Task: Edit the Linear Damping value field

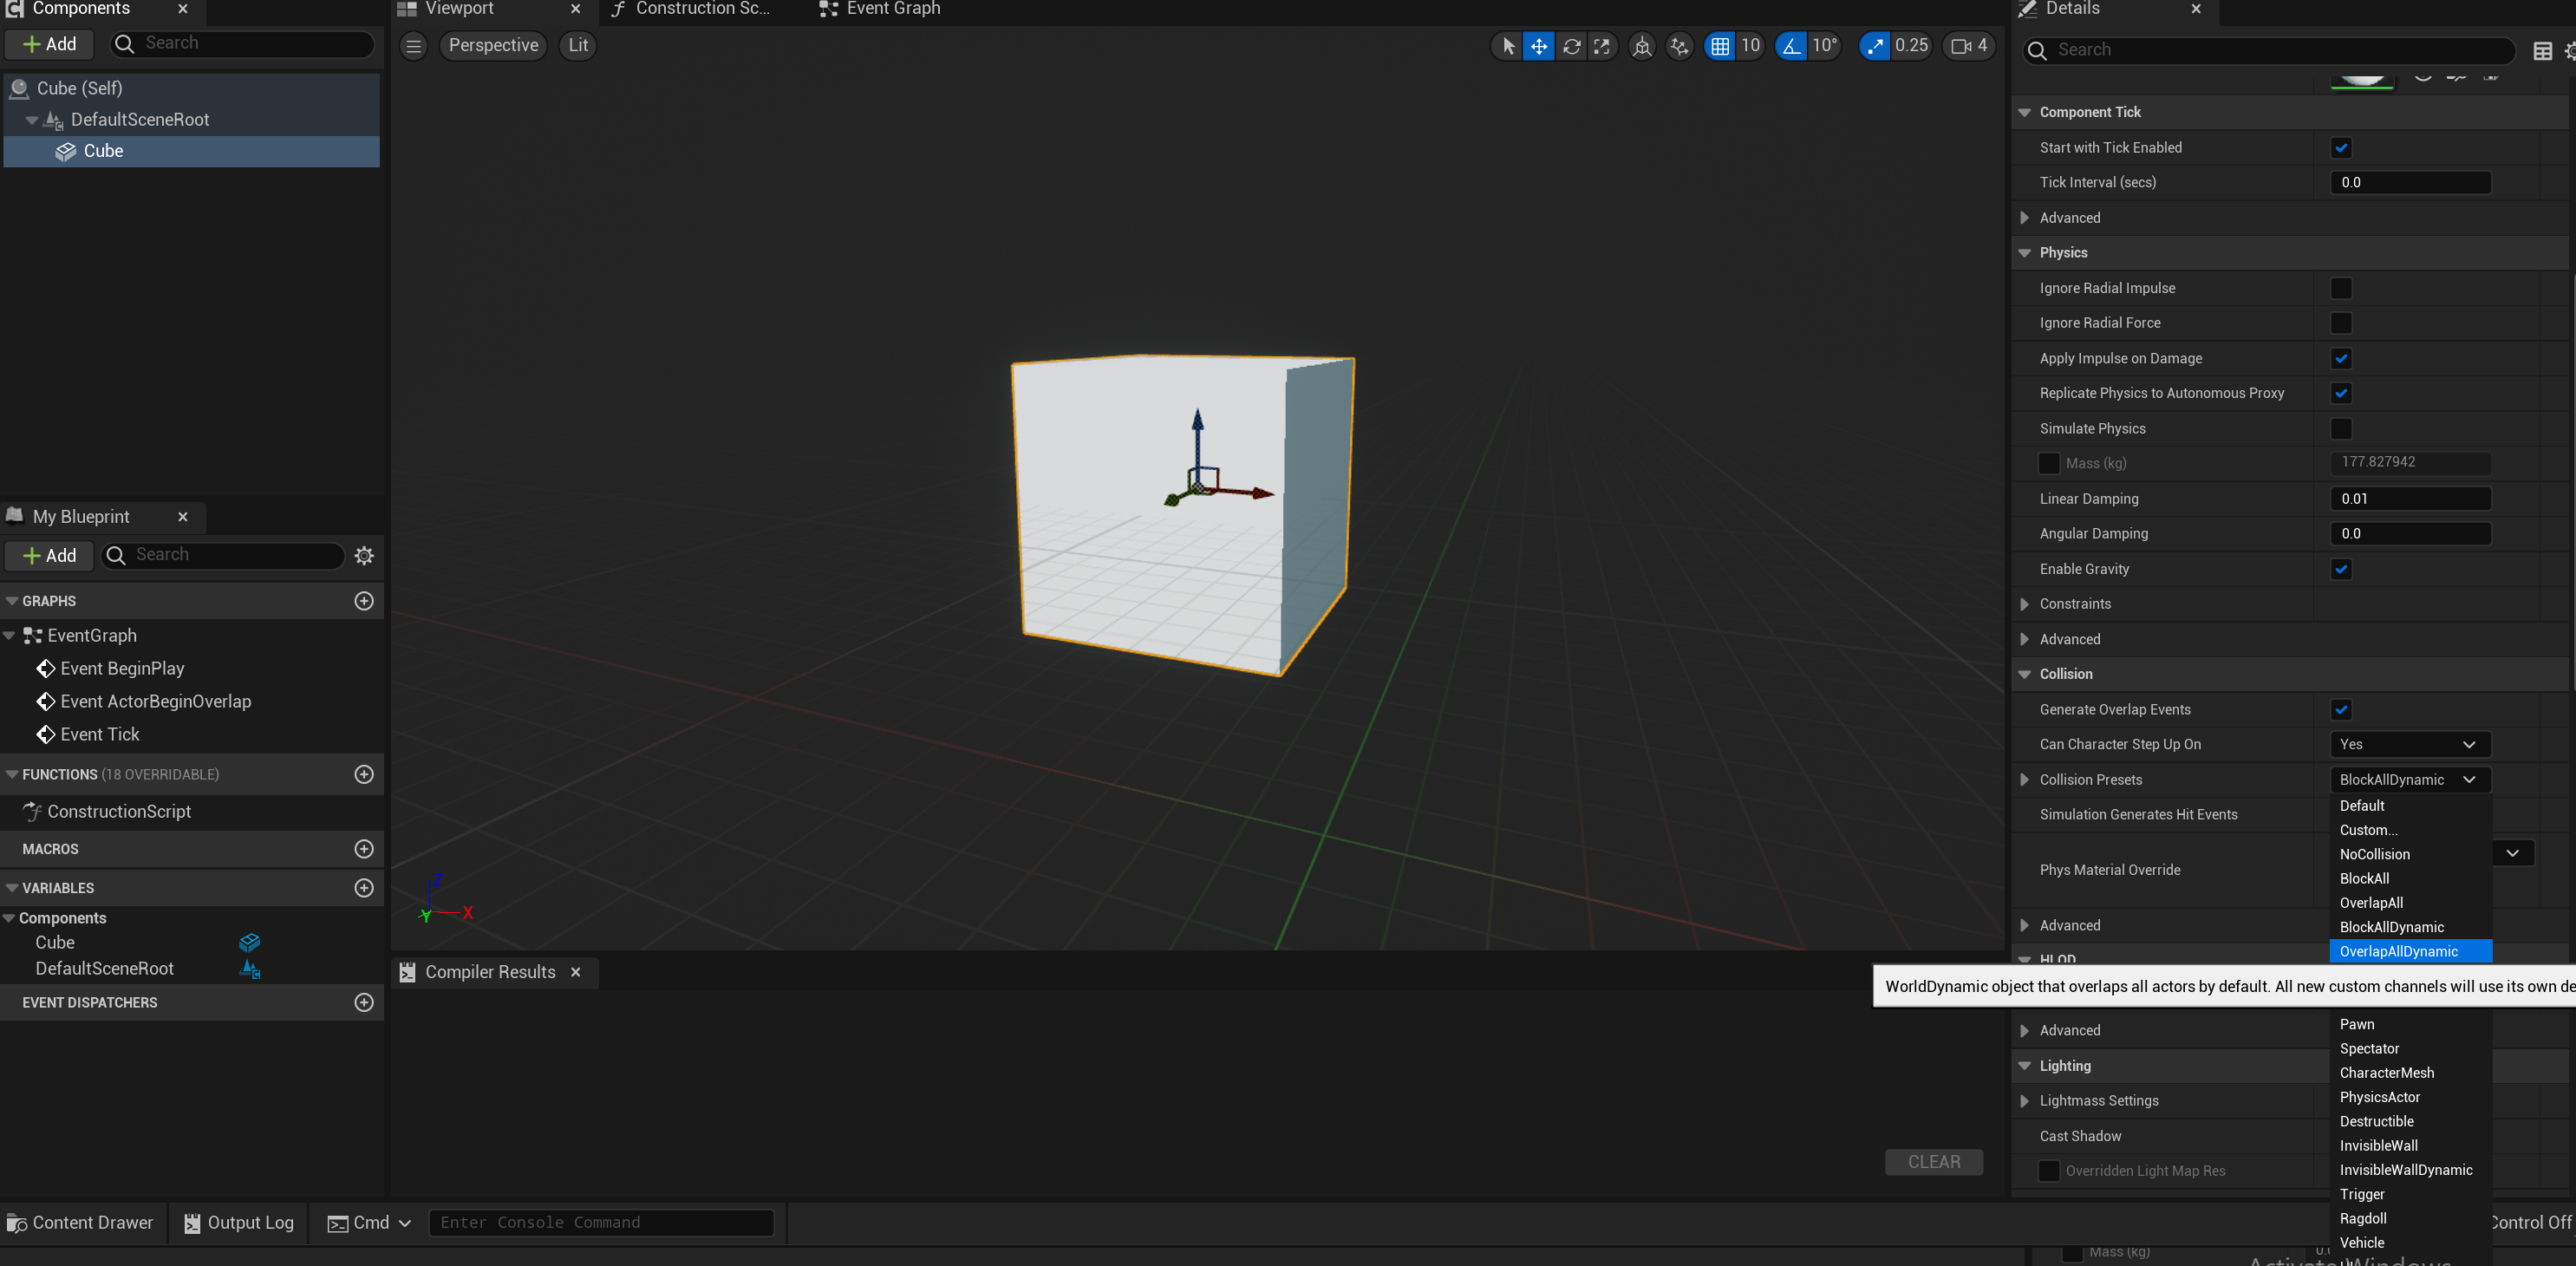Action: [x=2410, y=499]
